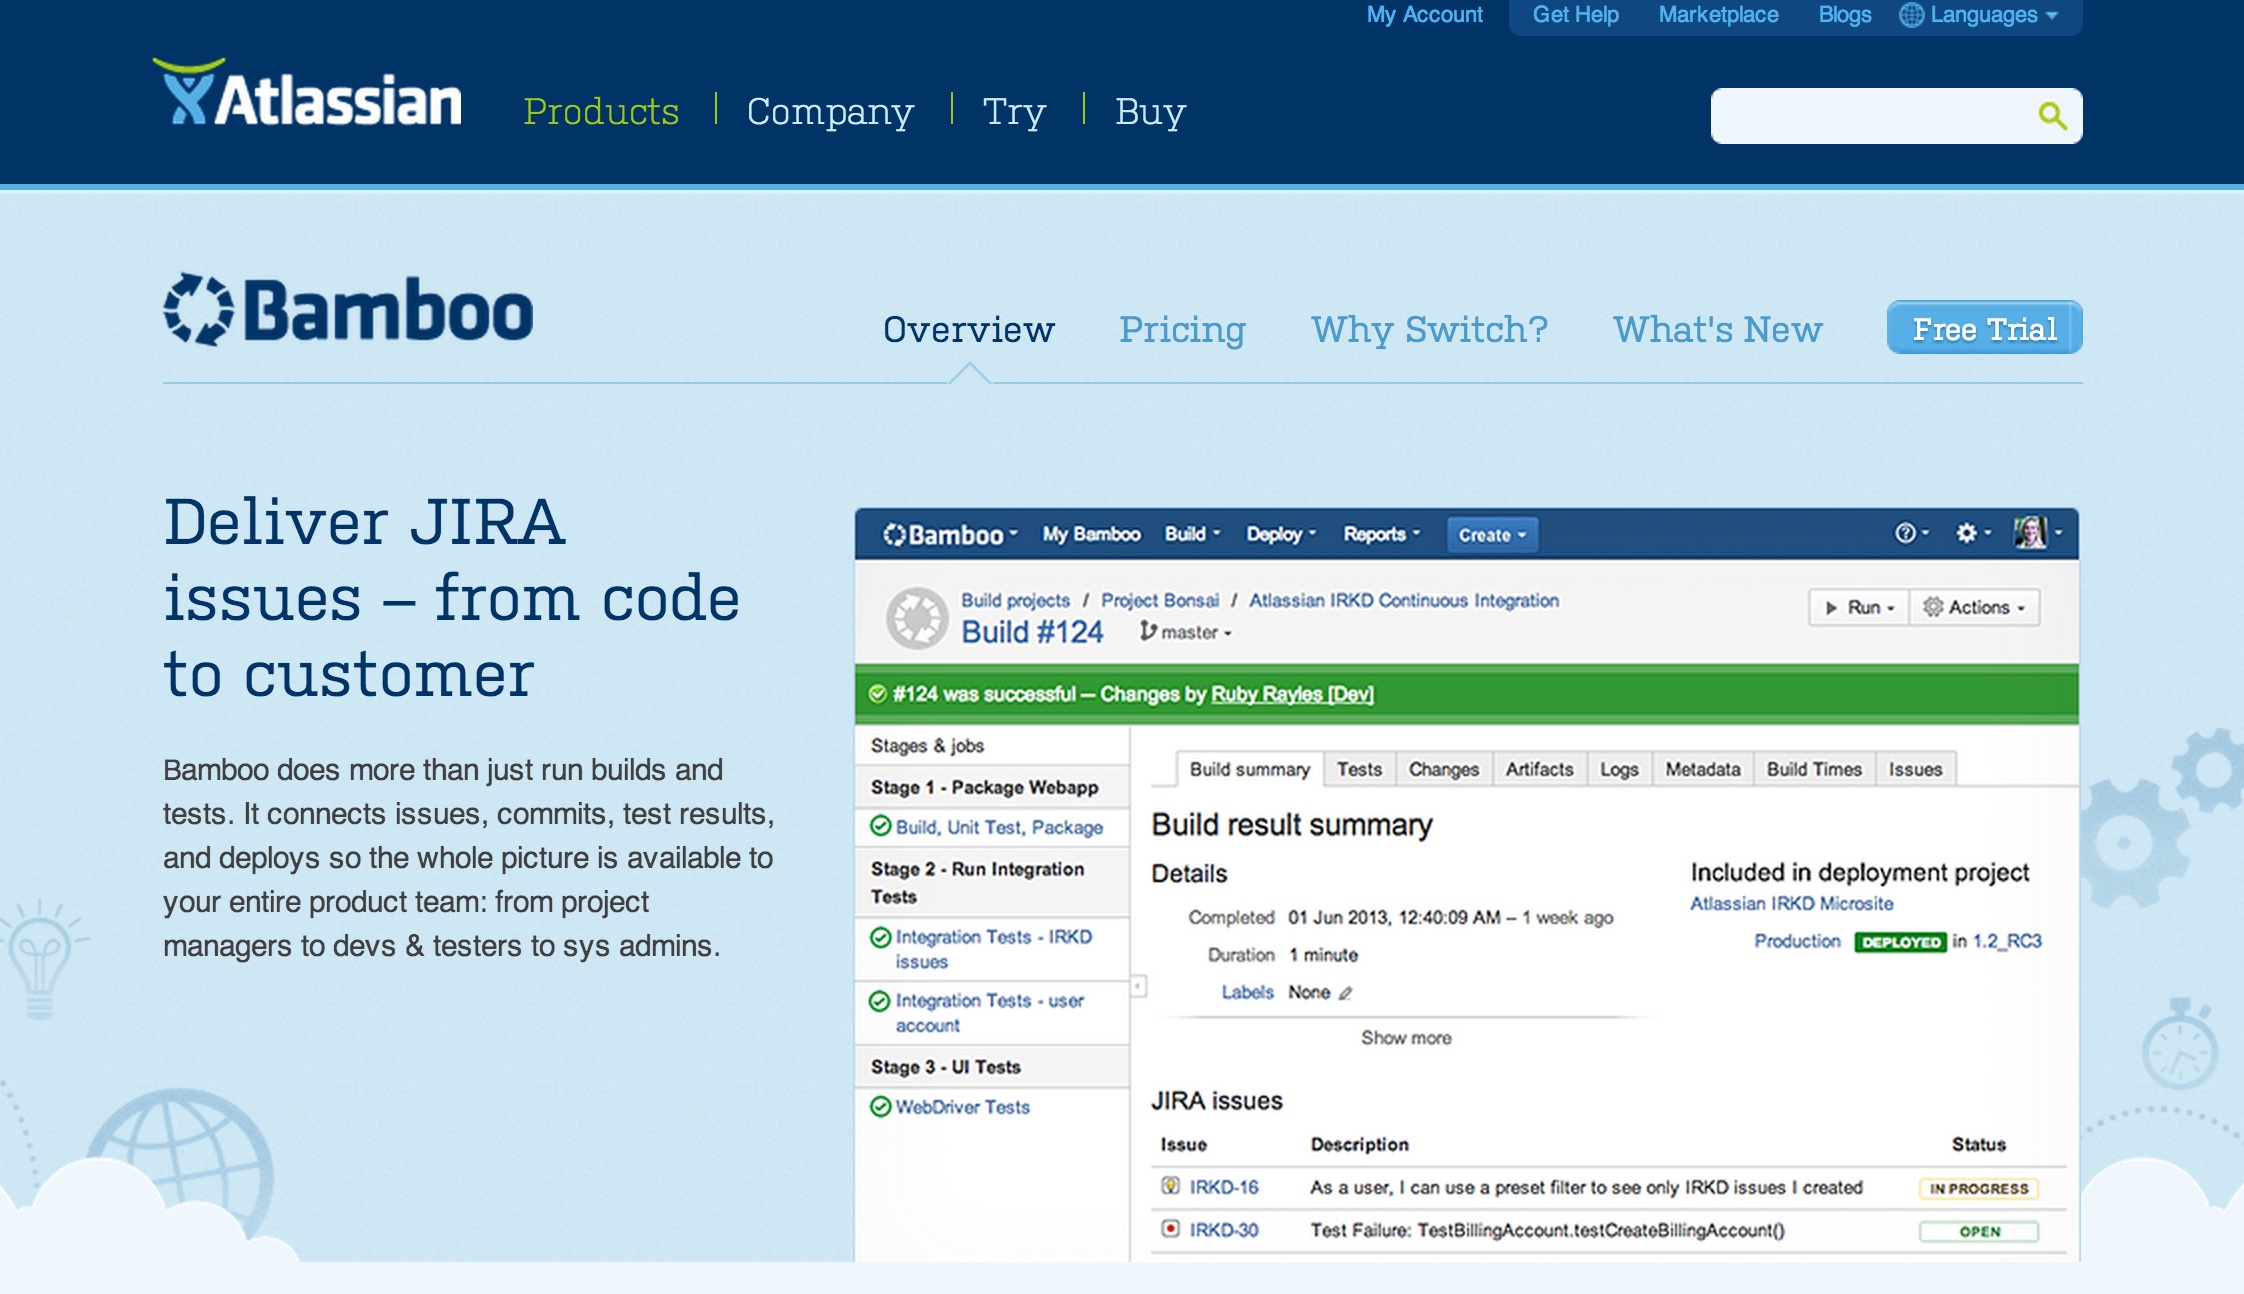Open the Create dropdown in Bamboo

[1492, 535]
